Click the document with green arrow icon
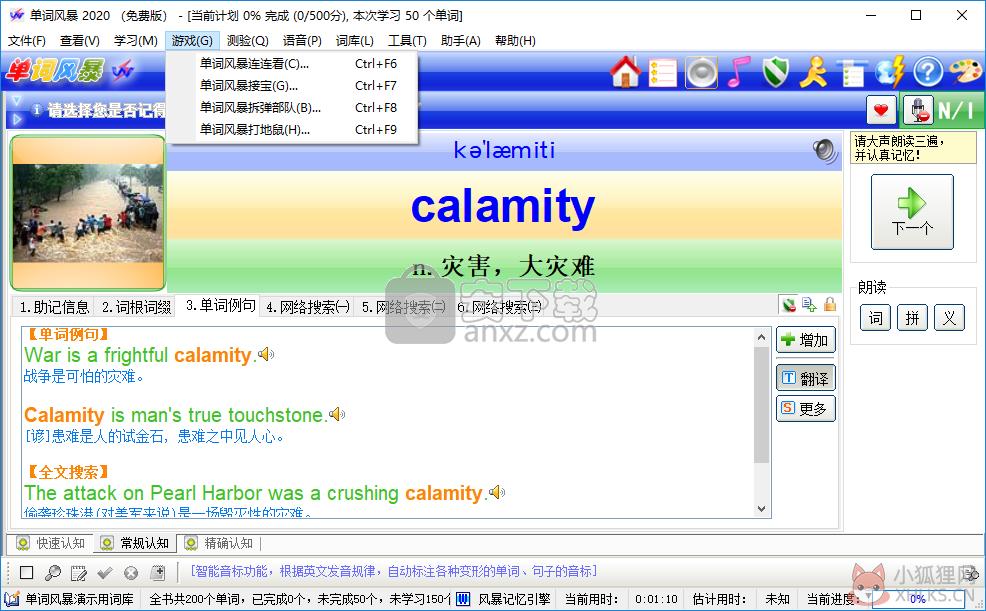 click(x=809, y=305)
